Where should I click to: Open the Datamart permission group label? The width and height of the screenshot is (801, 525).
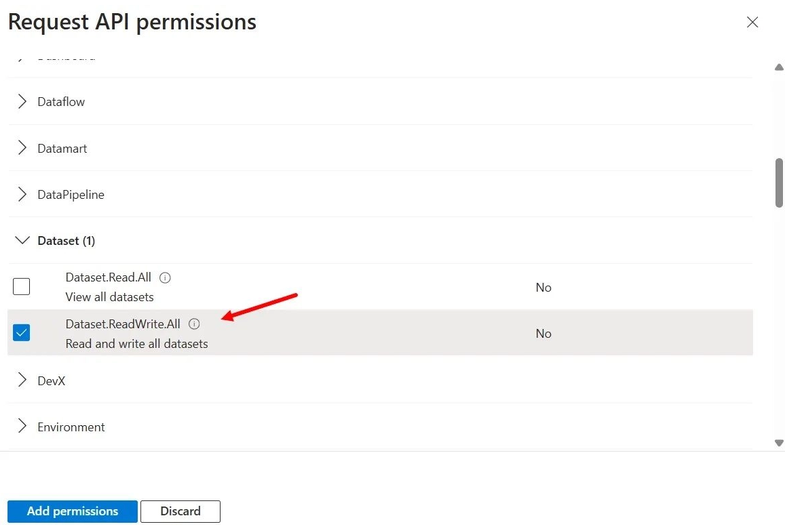coord(62,149)
